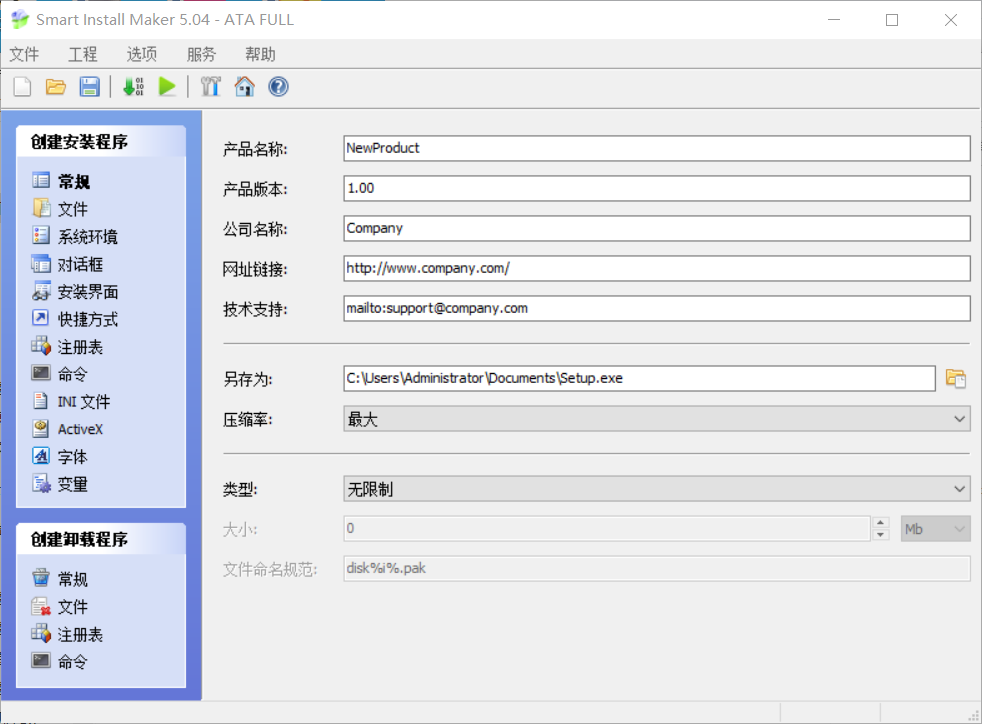The image size is (982, 724).
Task: Open 注册表 under 创建卸载程序
Action: [x=67, y=634]
